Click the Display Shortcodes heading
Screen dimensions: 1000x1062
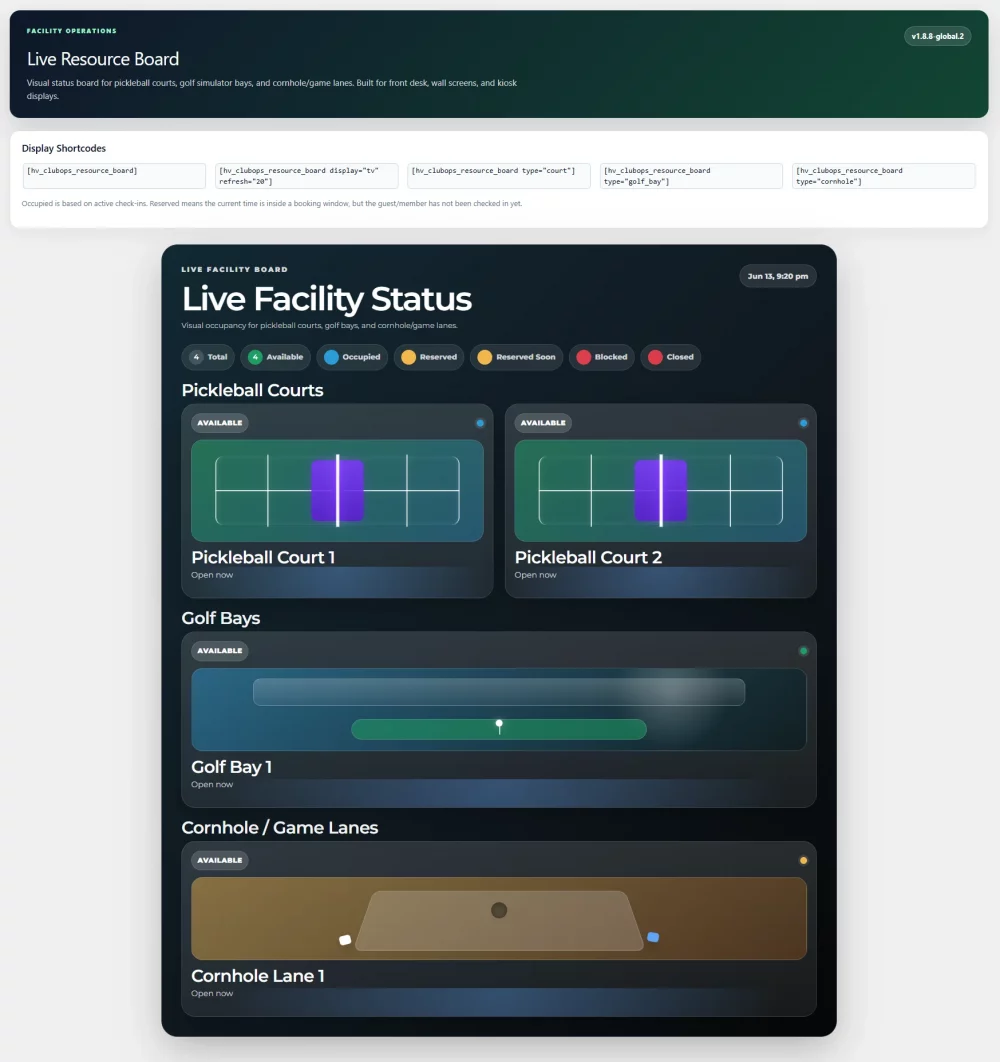point(64,148)
